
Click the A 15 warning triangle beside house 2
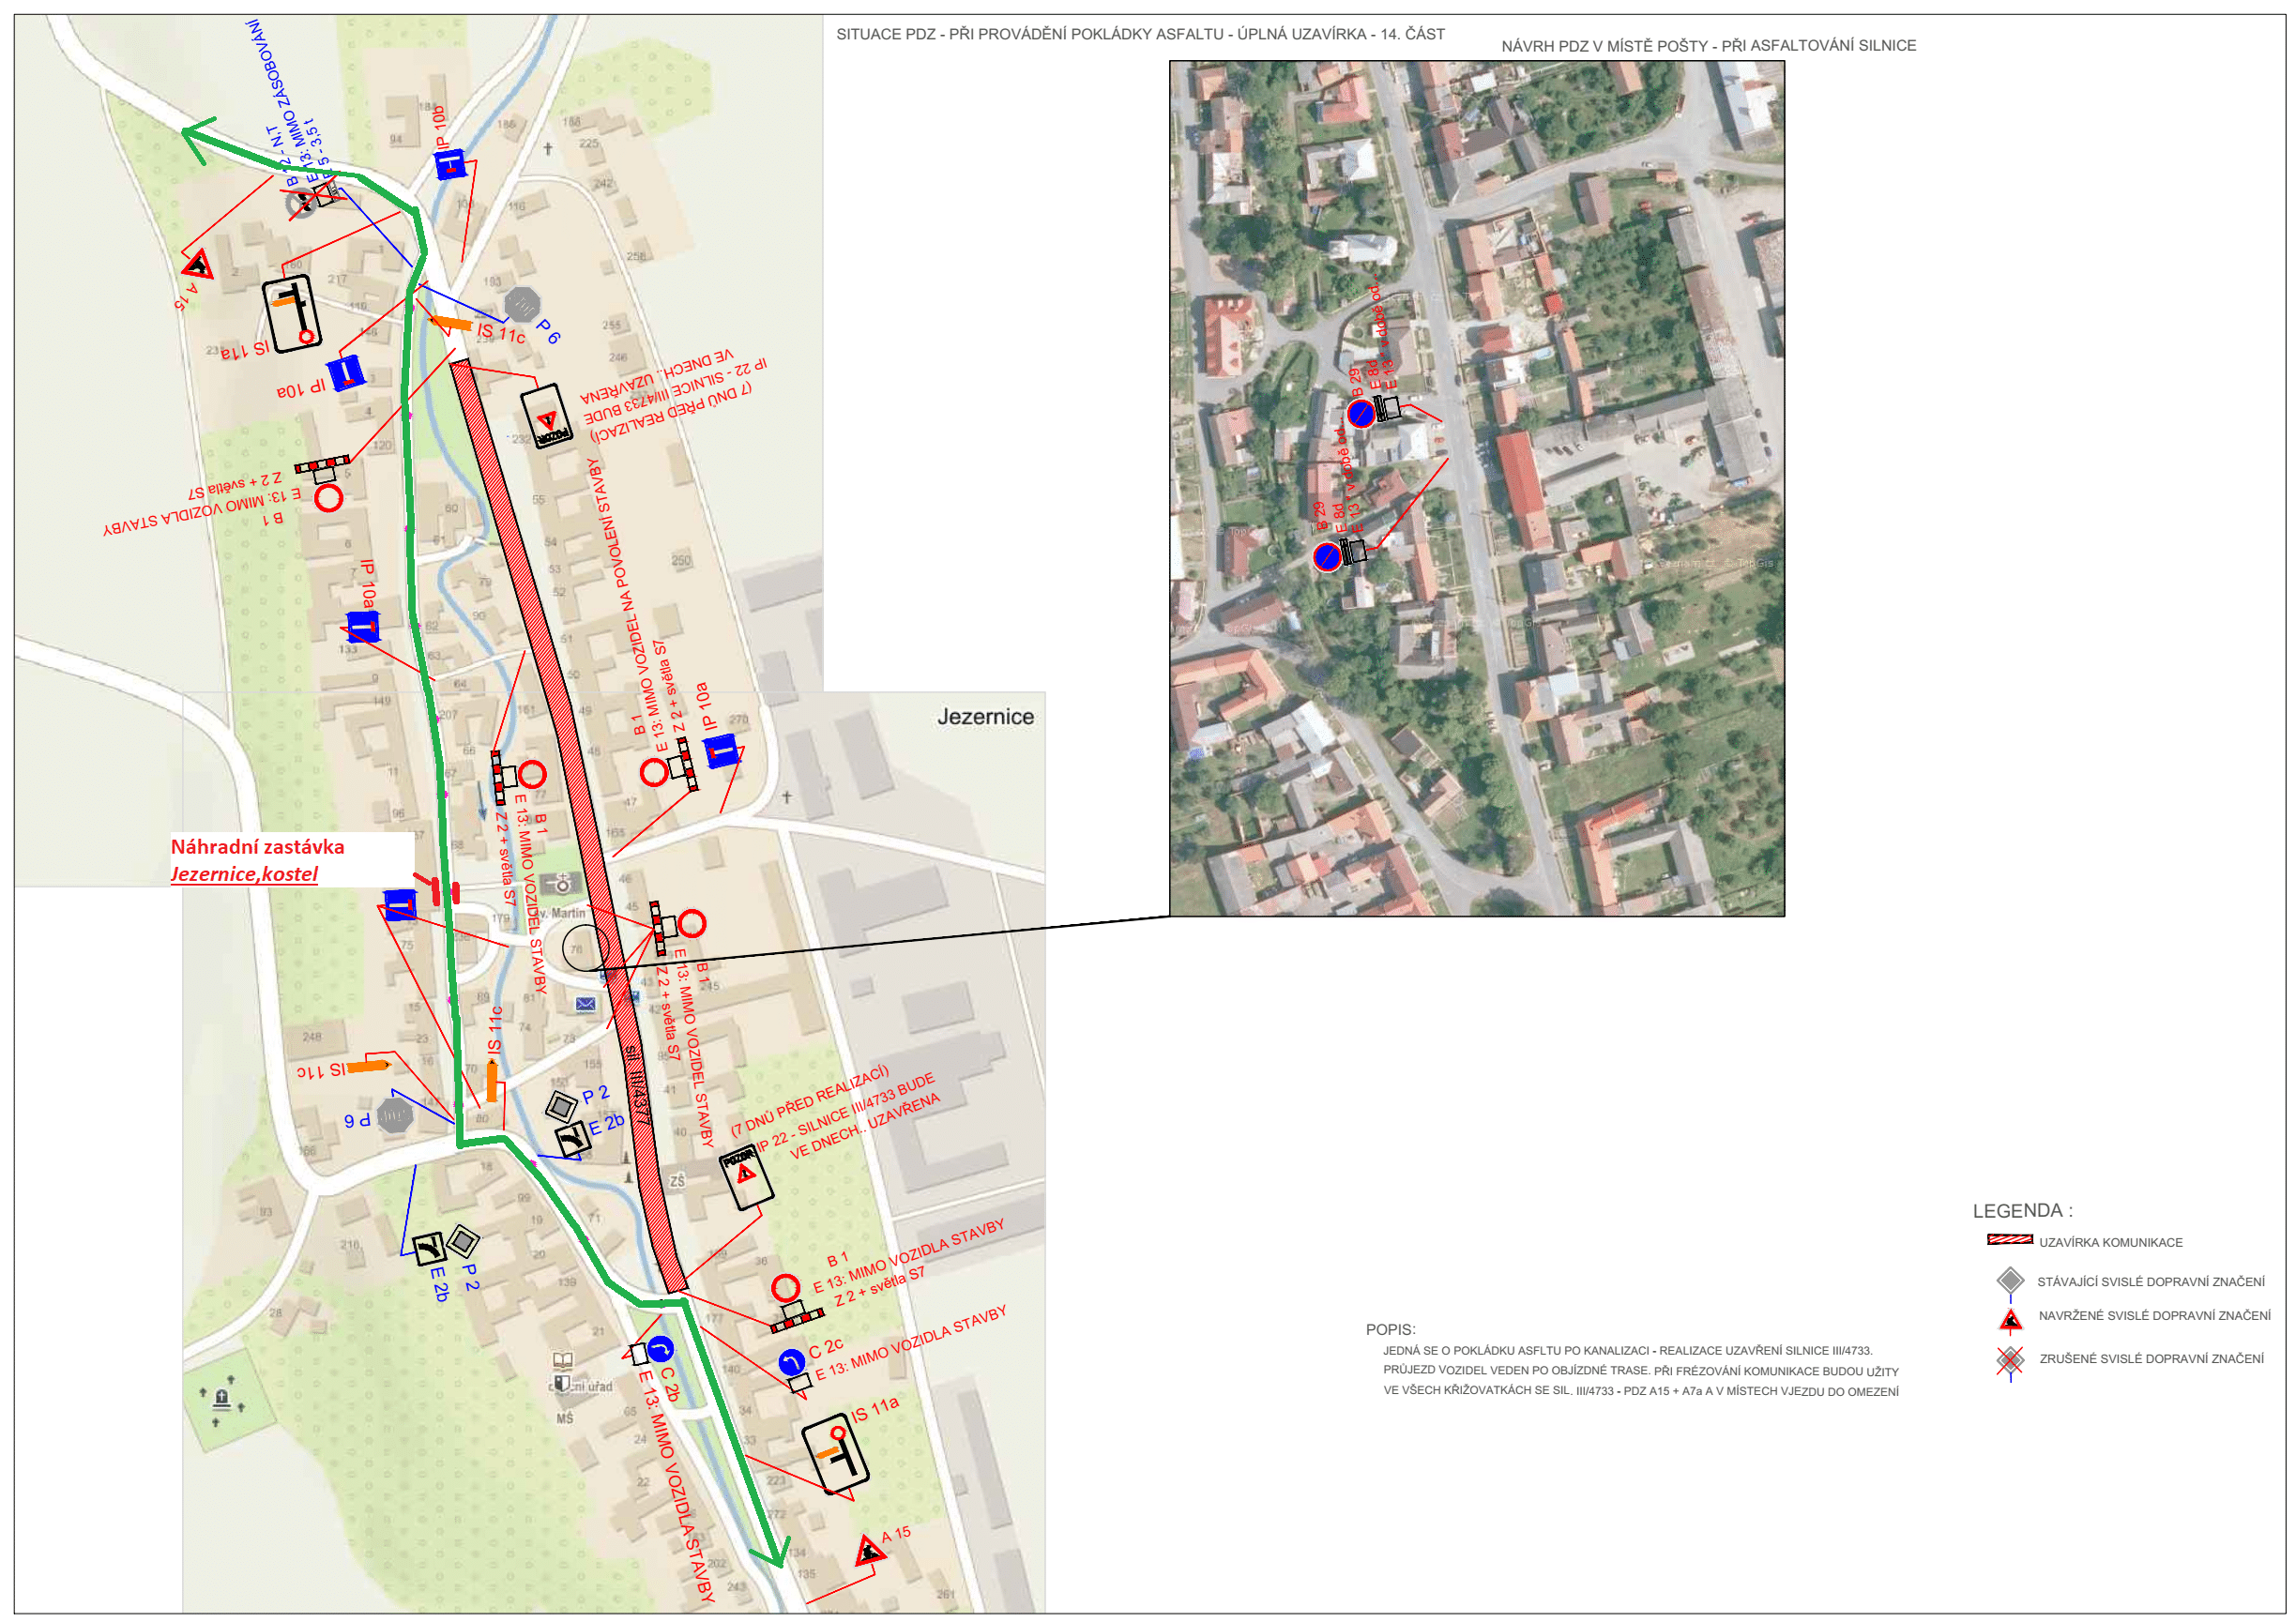point(197,265)
